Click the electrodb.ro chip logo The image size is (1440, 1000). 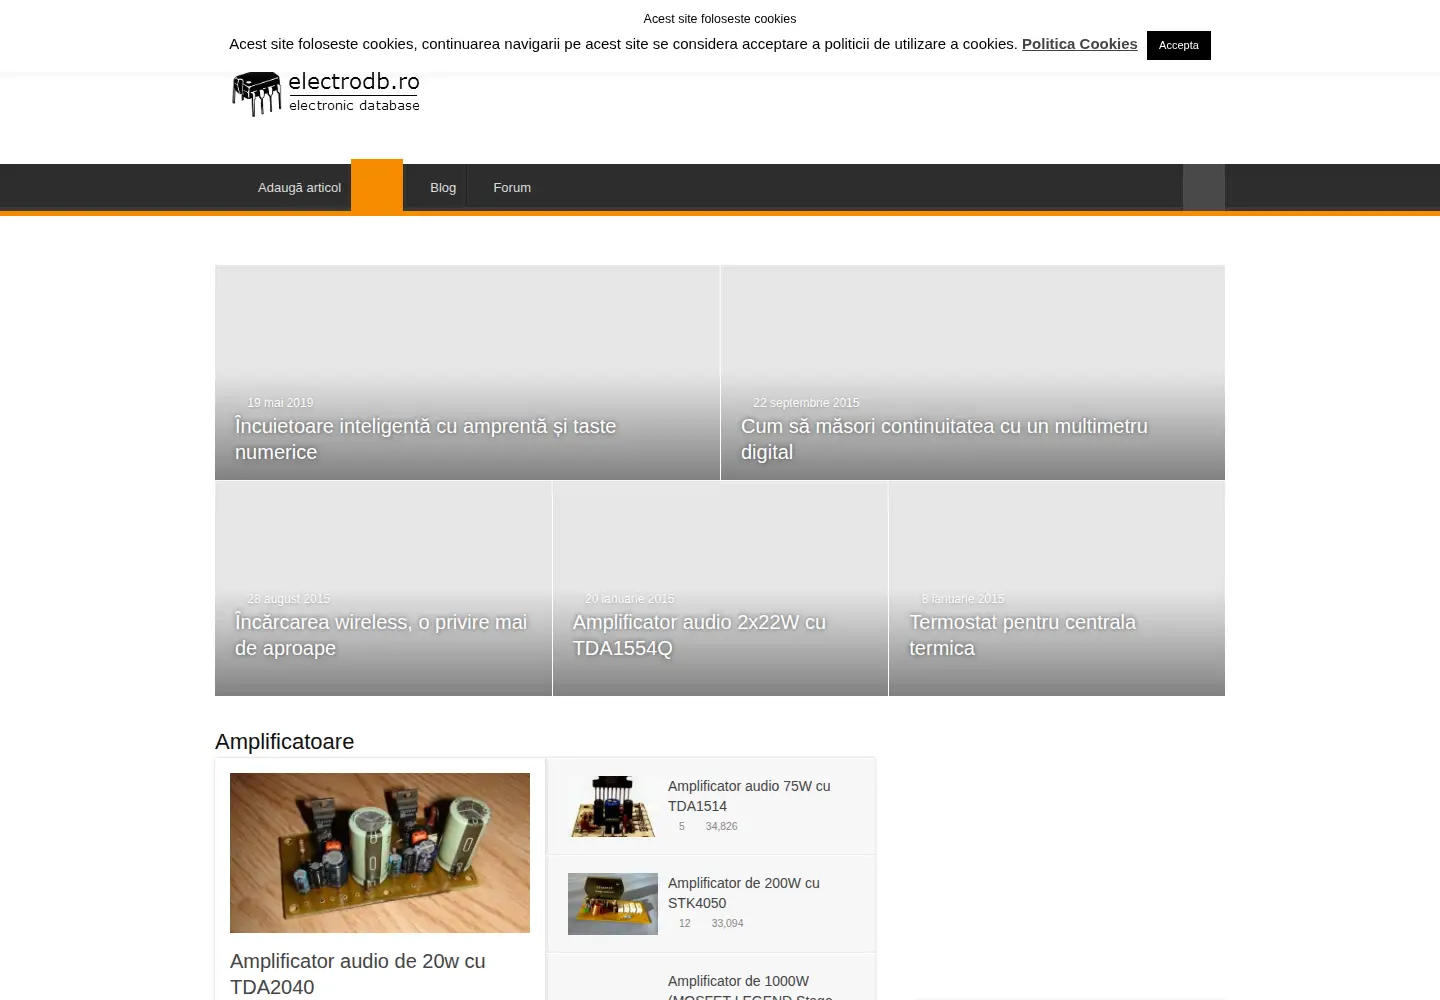(x=326, y=94)
